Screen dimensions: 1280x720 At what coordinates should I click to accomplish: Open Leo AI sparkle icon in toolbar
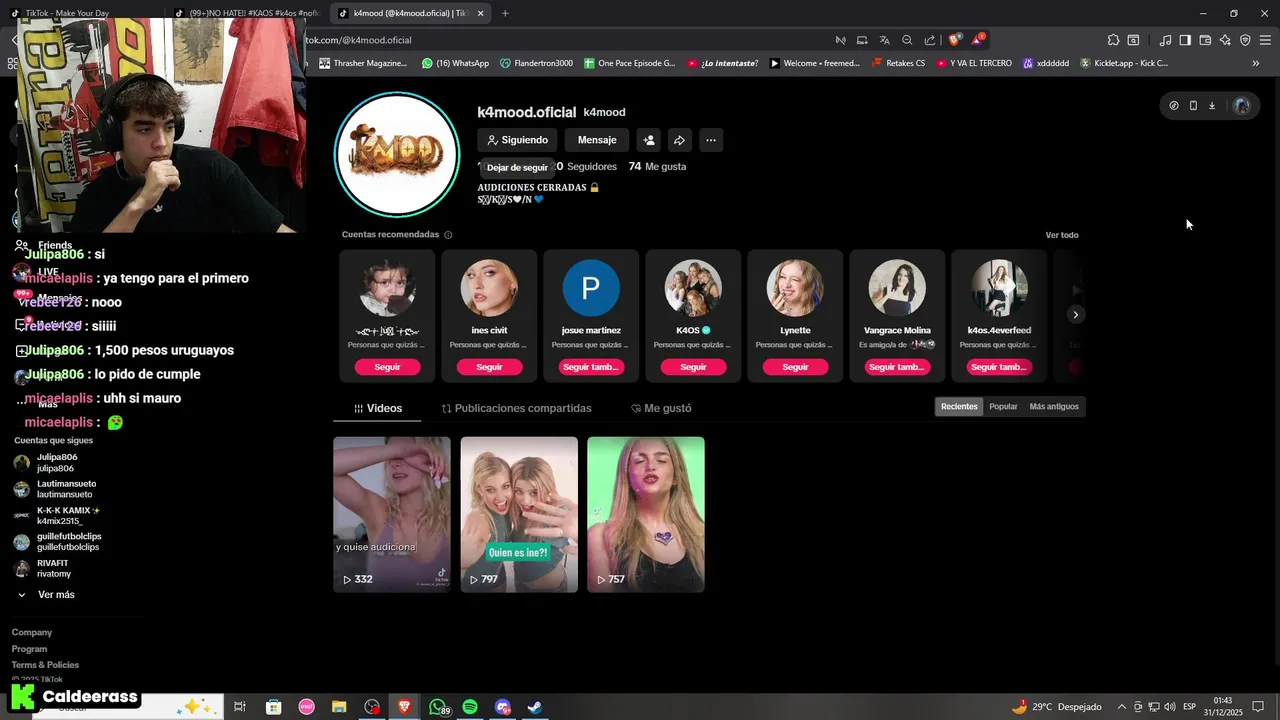[1225, 40]
